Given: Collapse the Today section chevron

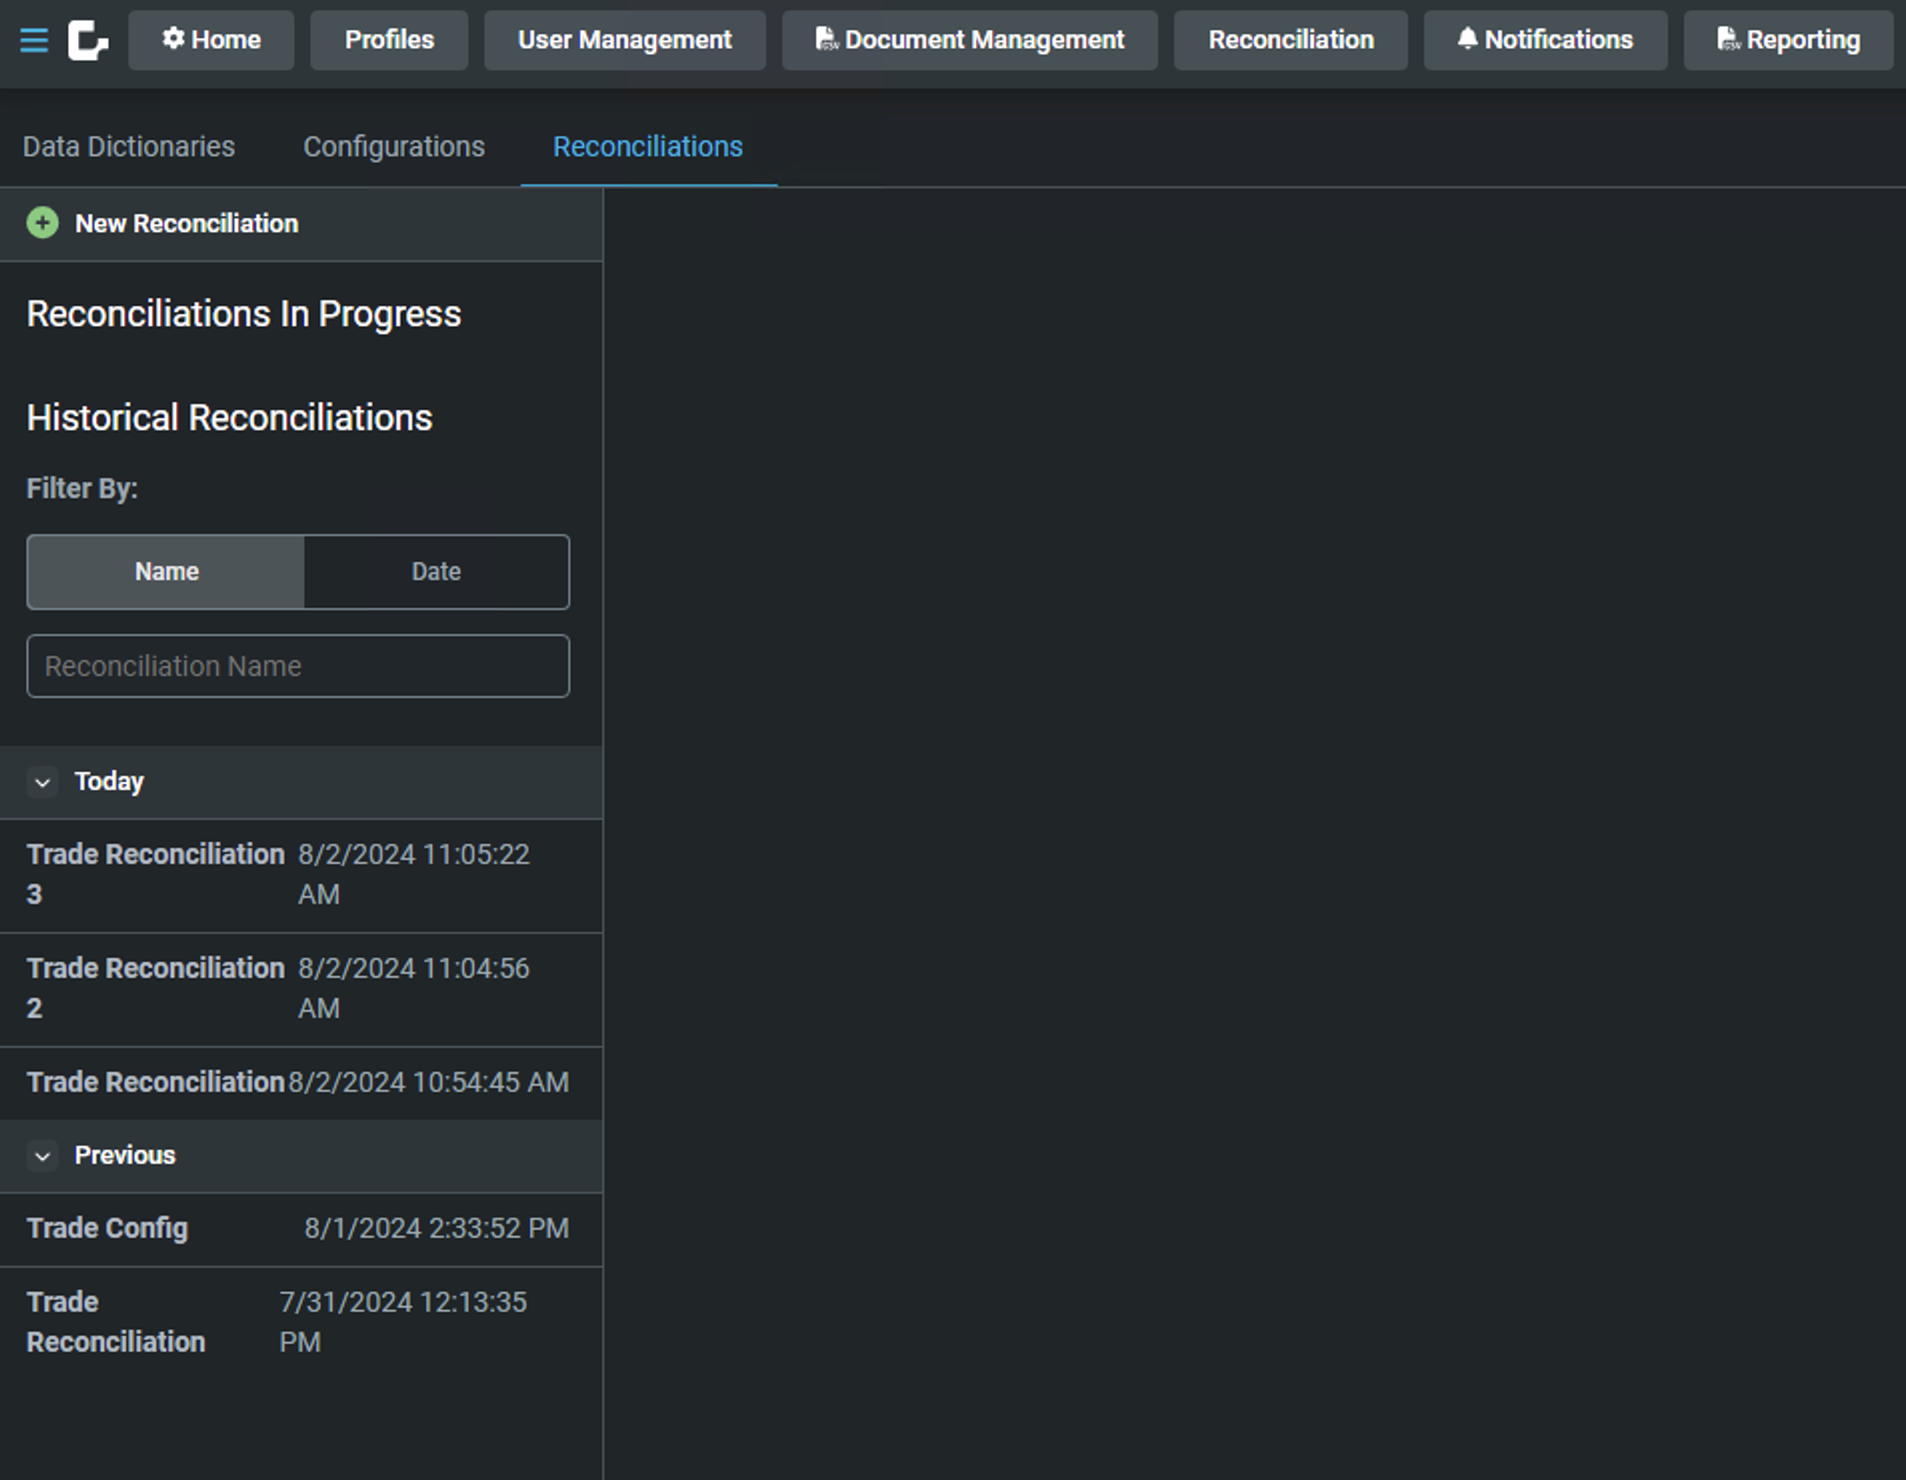Looking at the screenshot, I should 42,782.
